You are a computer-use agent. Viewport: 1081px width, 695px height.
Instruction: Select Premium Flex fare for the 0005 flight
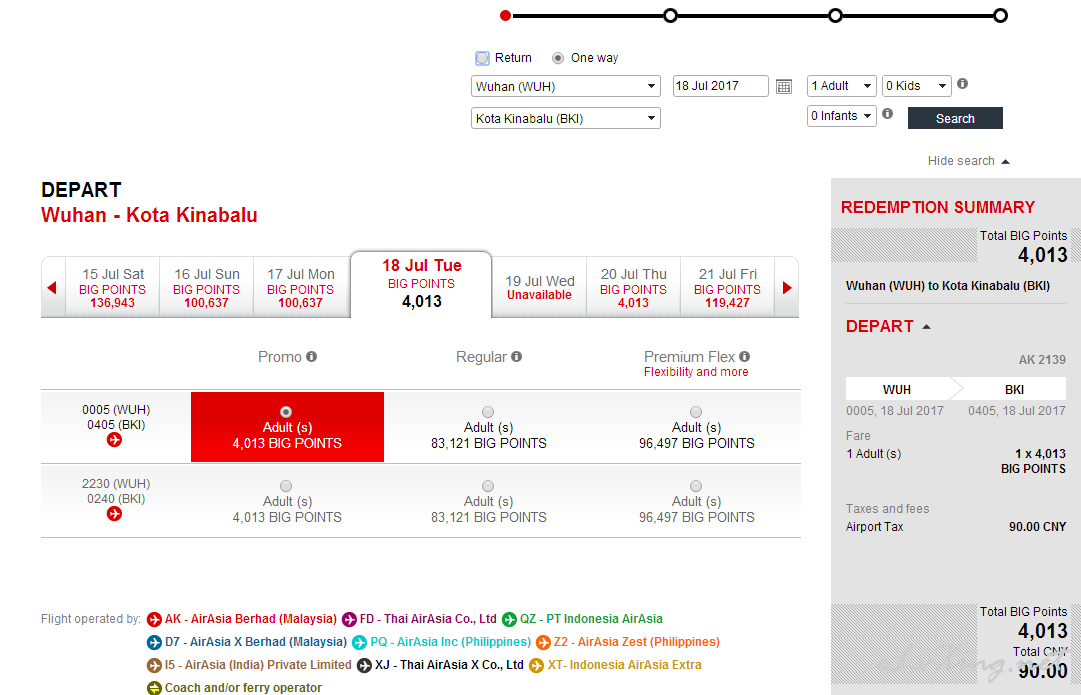[696, 412]
